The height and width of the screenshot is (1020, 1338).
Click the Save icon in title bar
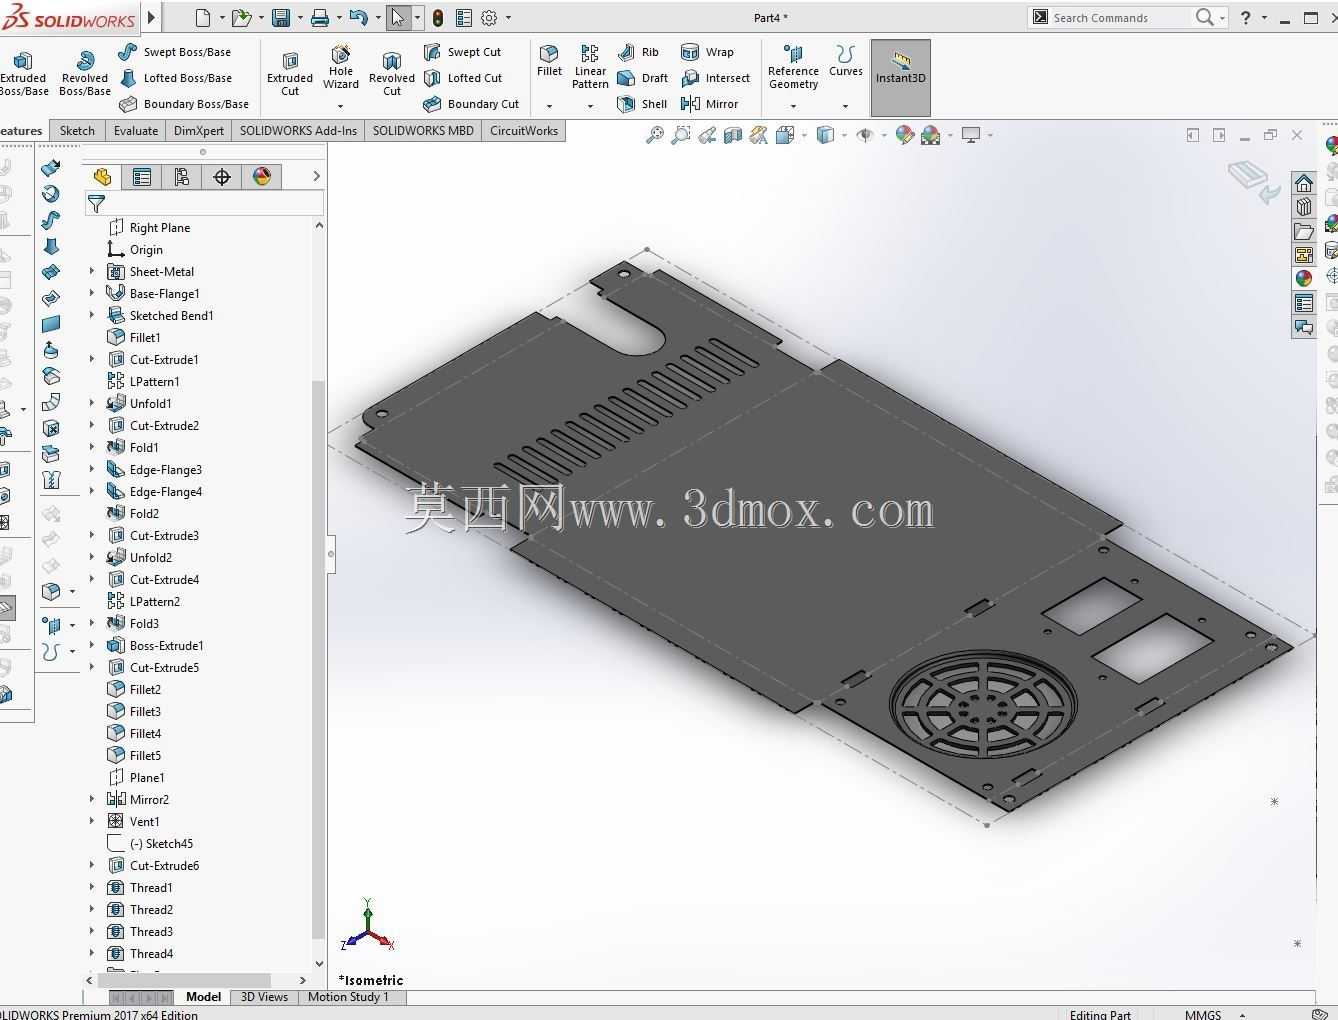point(281,18)
